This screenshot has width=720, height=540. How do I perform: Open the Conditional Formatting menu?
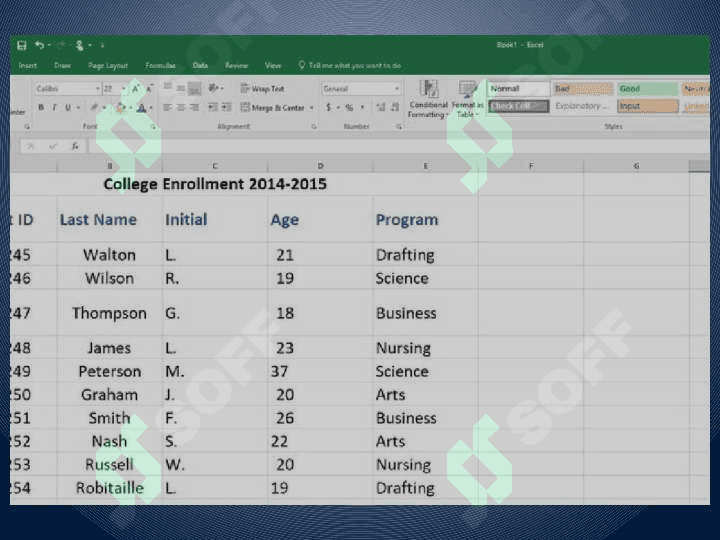point(428,99)
